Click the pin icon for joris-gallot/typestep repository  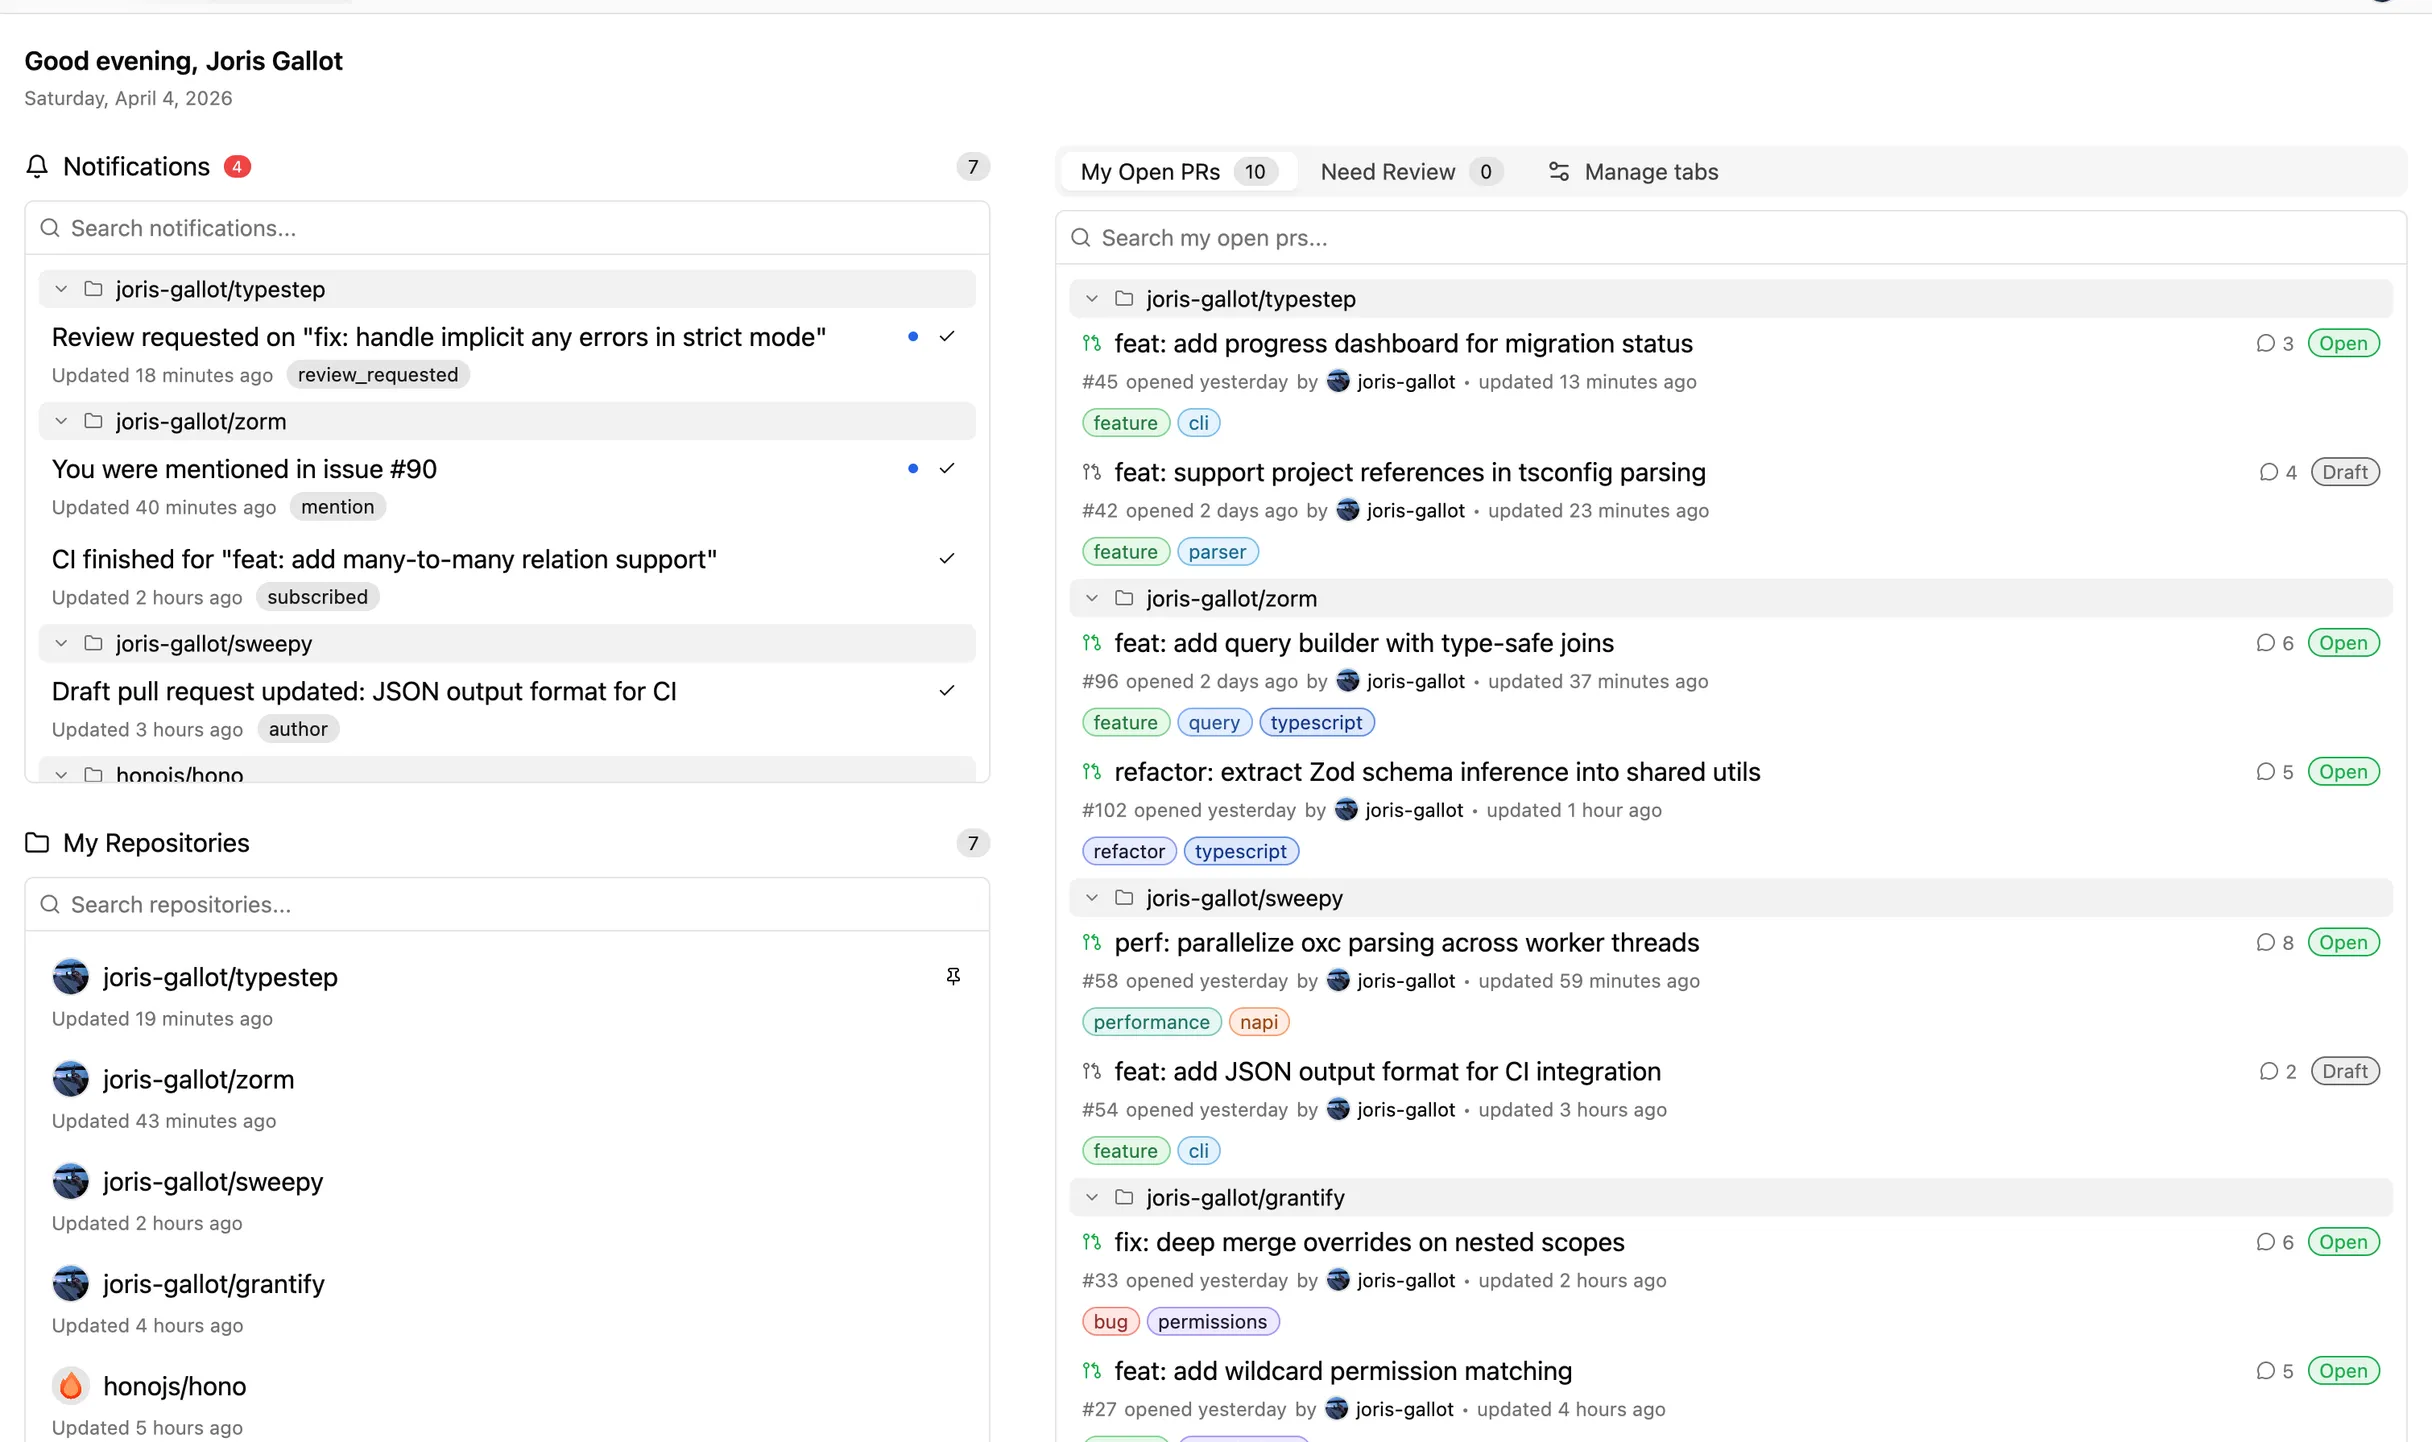pos(953,977)
